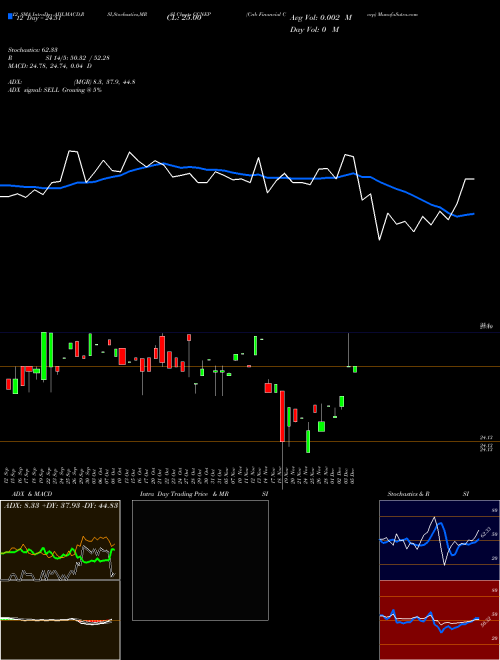This screenshot has height=660, width=500.
Task: Click the red RSI chart panel
Action: pyautogui.click(x=439, y=620)
